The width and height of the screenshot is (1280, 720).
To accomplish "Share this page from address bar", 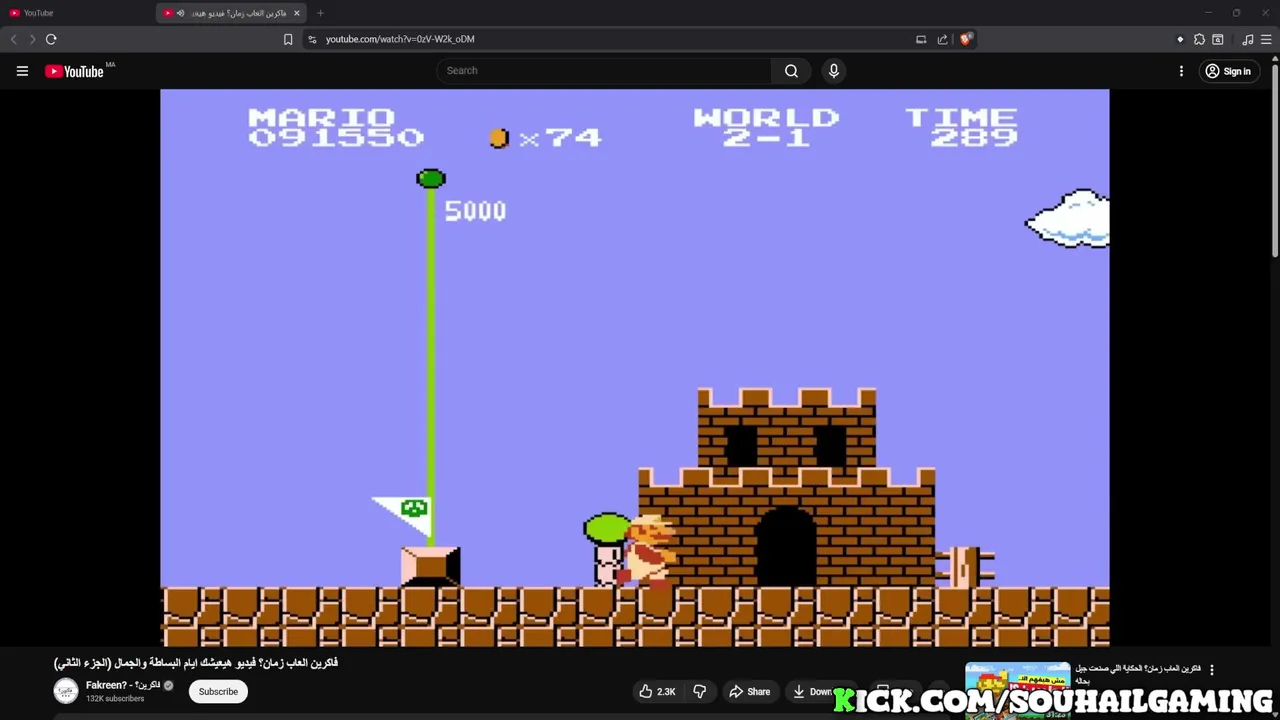I will click(x=942, y=39).
